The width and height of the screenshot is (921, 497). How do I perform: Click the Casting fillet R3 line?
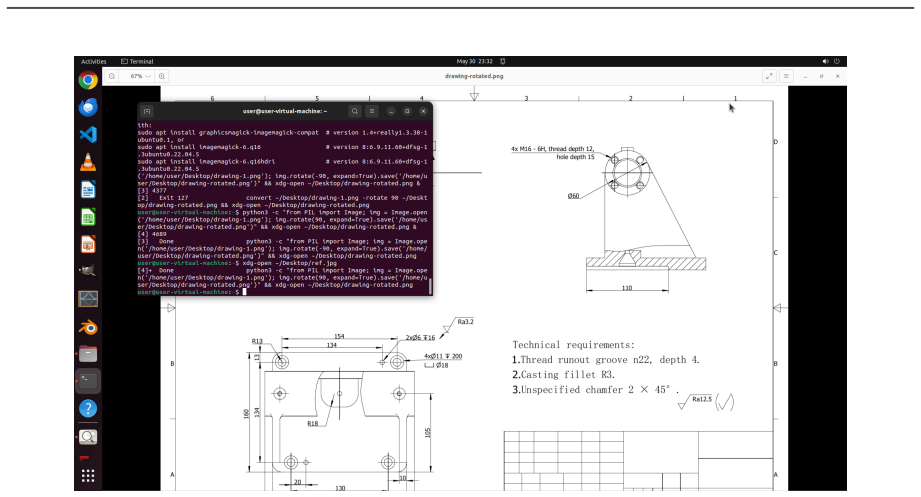pos(563,375)
